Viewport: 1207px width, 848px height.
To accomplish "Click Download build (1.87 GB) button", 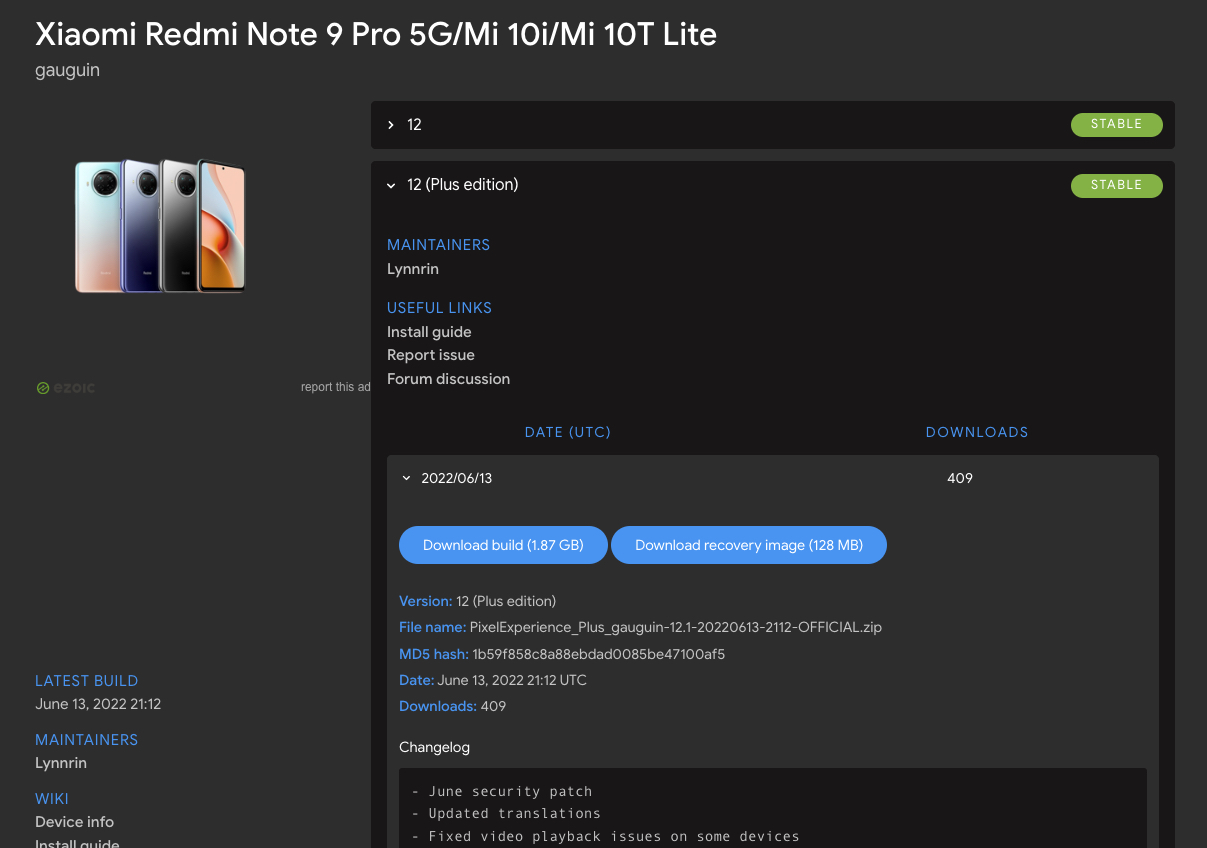I will 503,545.
